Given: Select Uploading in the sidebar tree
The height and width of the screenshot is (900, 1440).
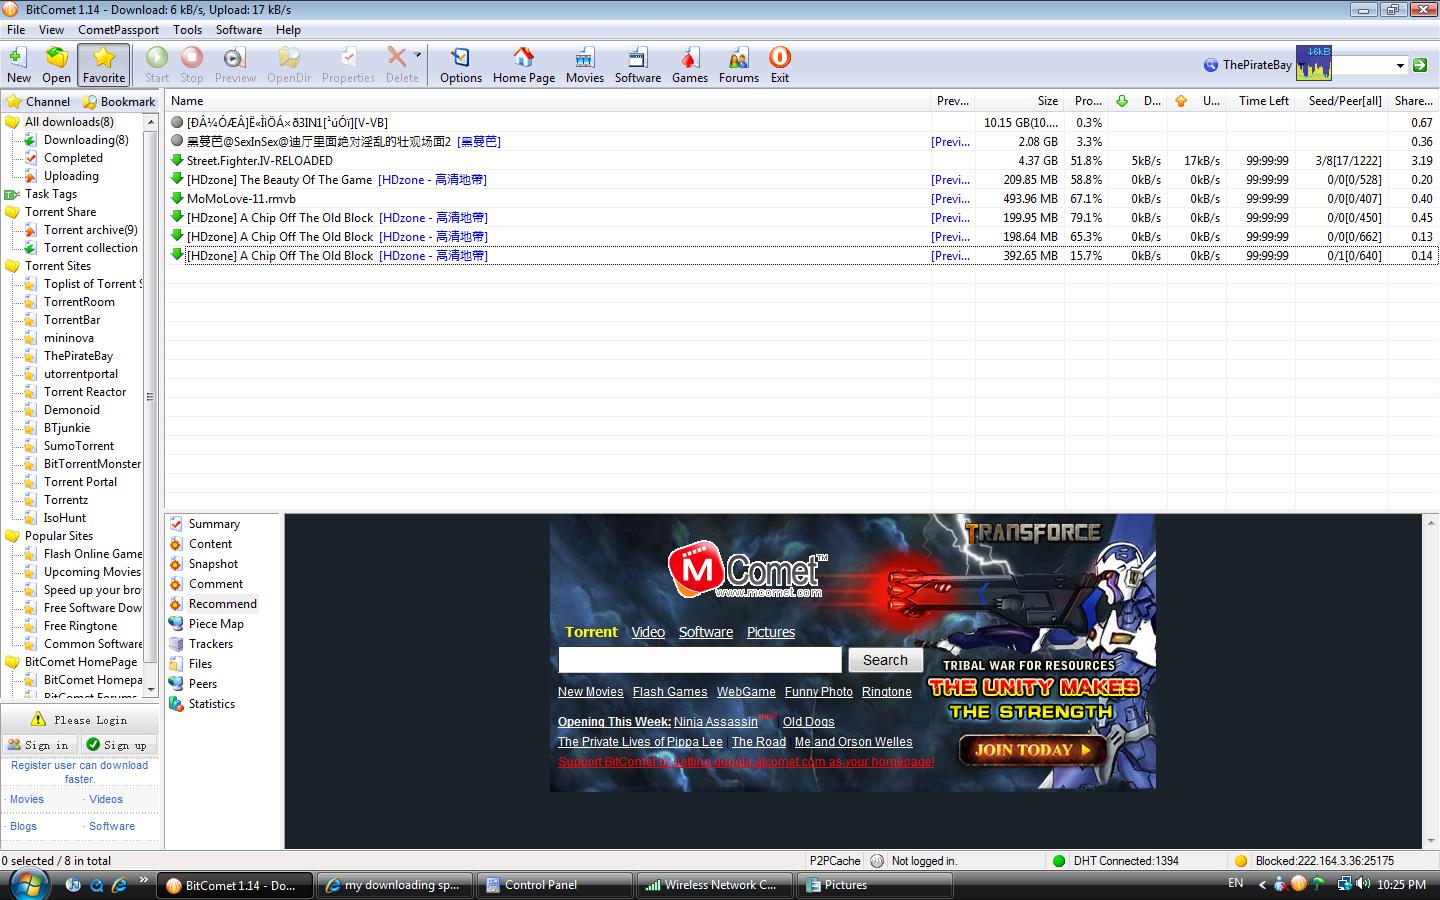Looking at the screenshot, I should [x=71, y=176].
